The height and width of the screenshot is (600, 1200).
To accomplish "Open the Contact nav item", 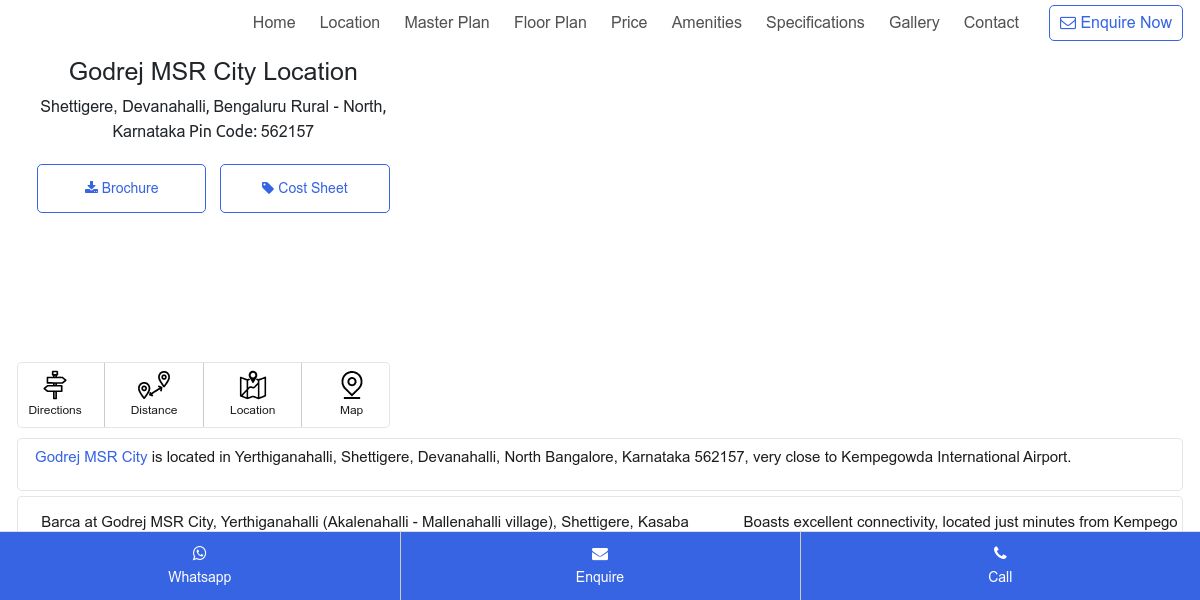I will pyautogui.click(x=991, y=22).
